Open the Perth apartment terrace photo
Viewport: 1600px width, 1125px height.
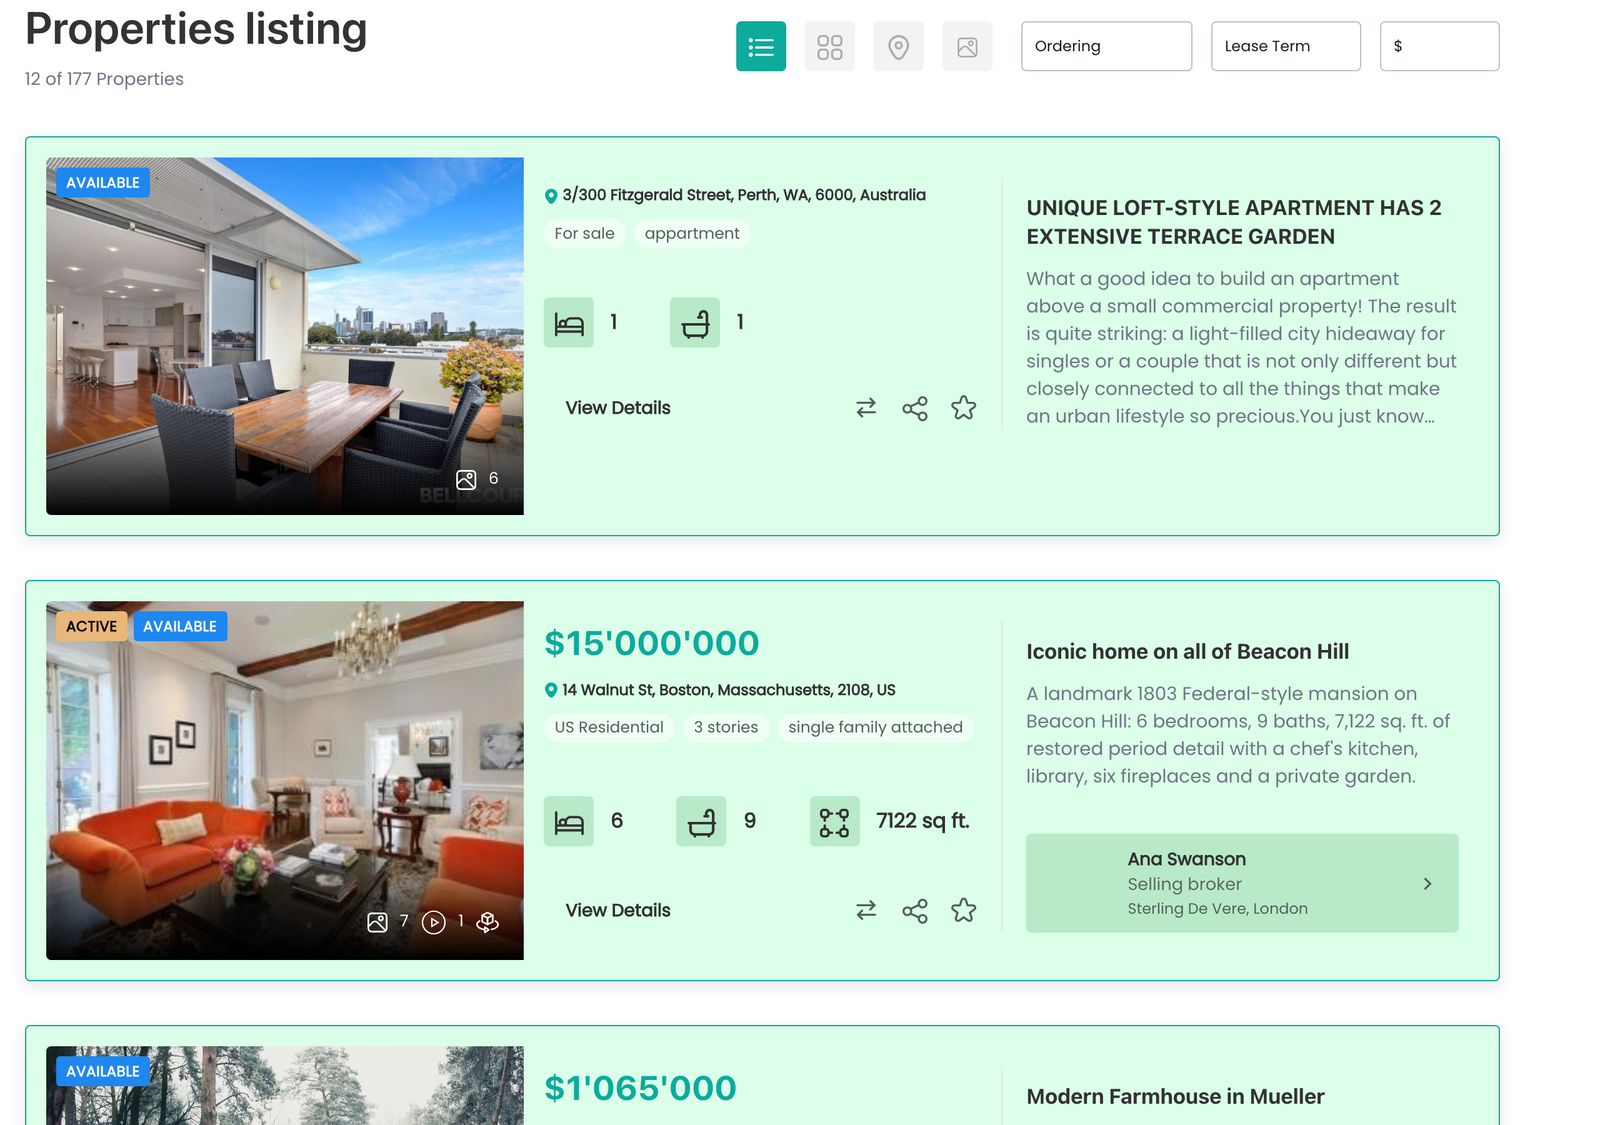click(285, 336)
